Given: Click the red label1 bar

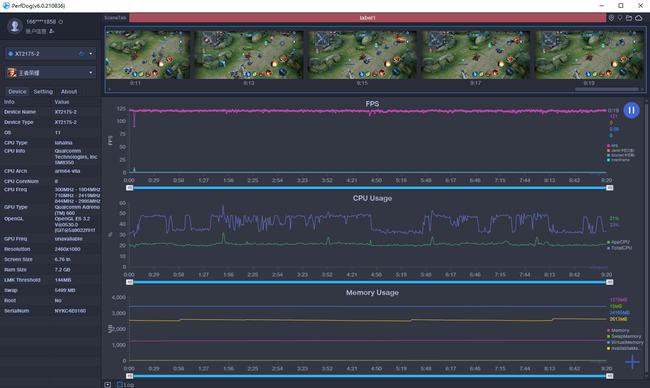Looking at the screenshot, I should click(367, 18).
